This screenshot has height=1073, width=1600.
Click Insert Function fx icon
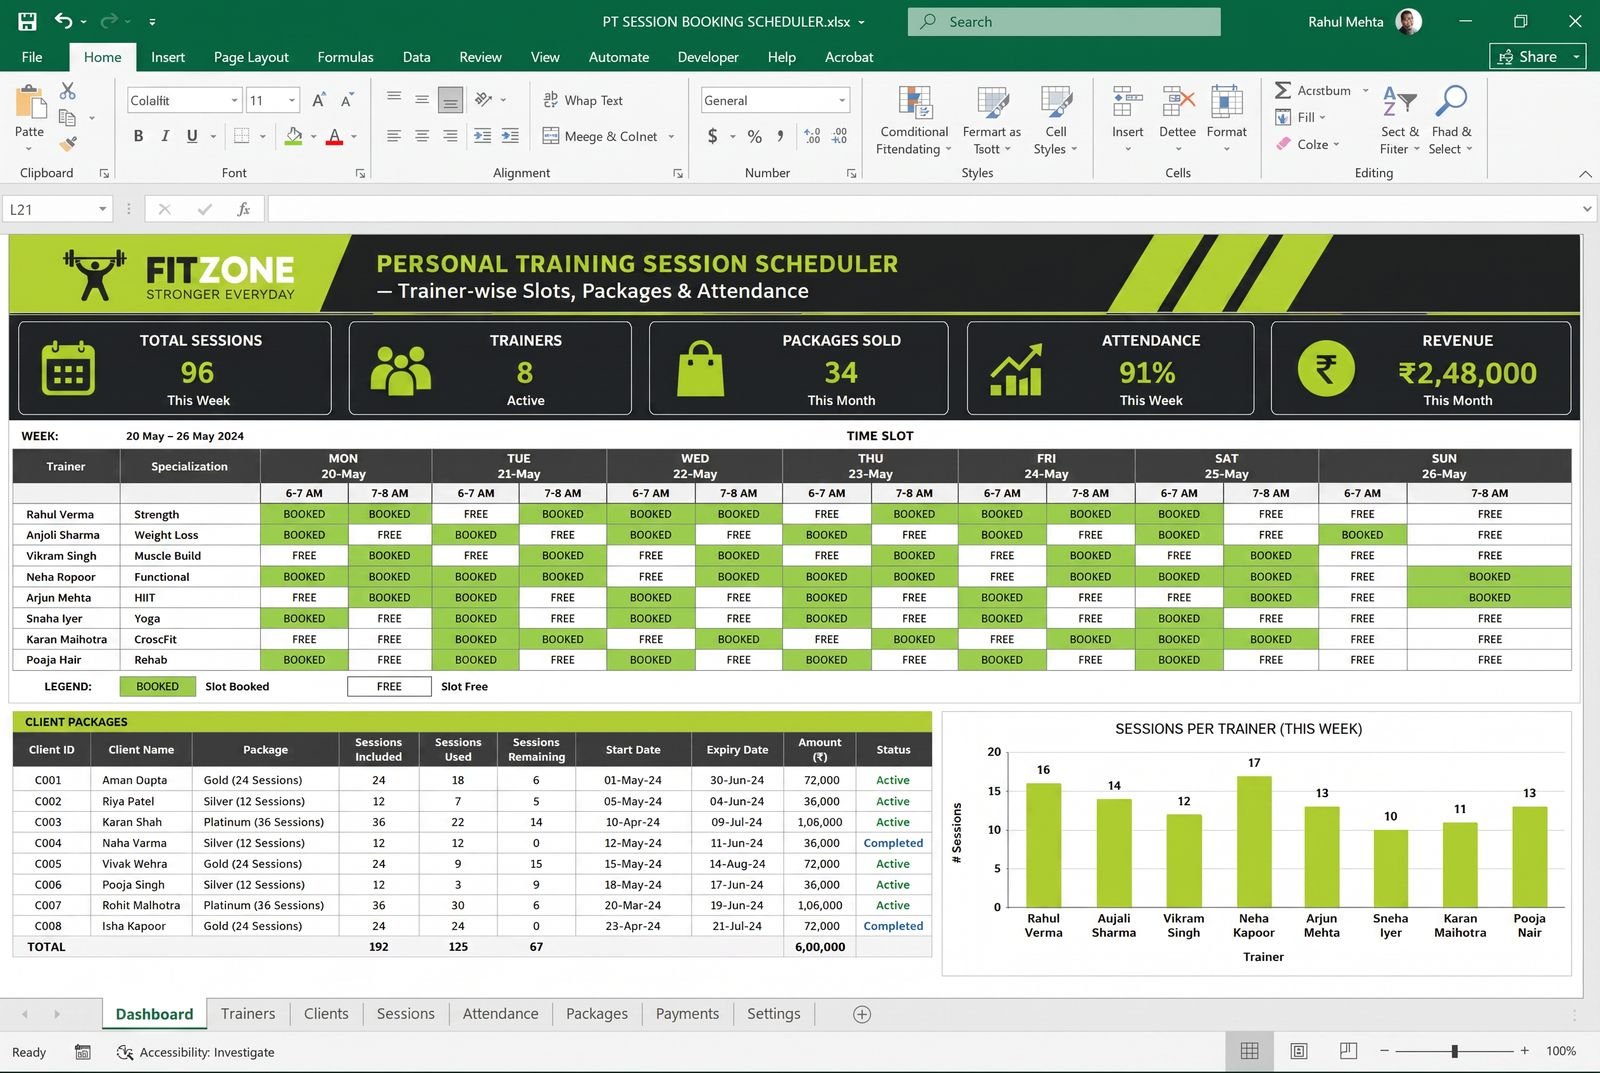[243, 209]
